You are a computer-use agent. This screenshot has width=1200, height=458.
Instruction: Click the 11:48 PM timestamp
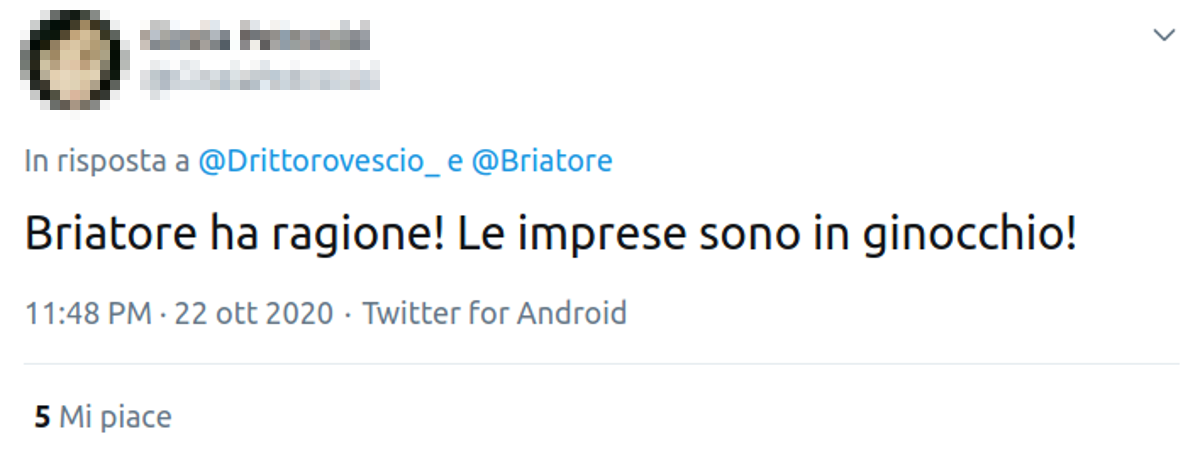click(88, 313)
